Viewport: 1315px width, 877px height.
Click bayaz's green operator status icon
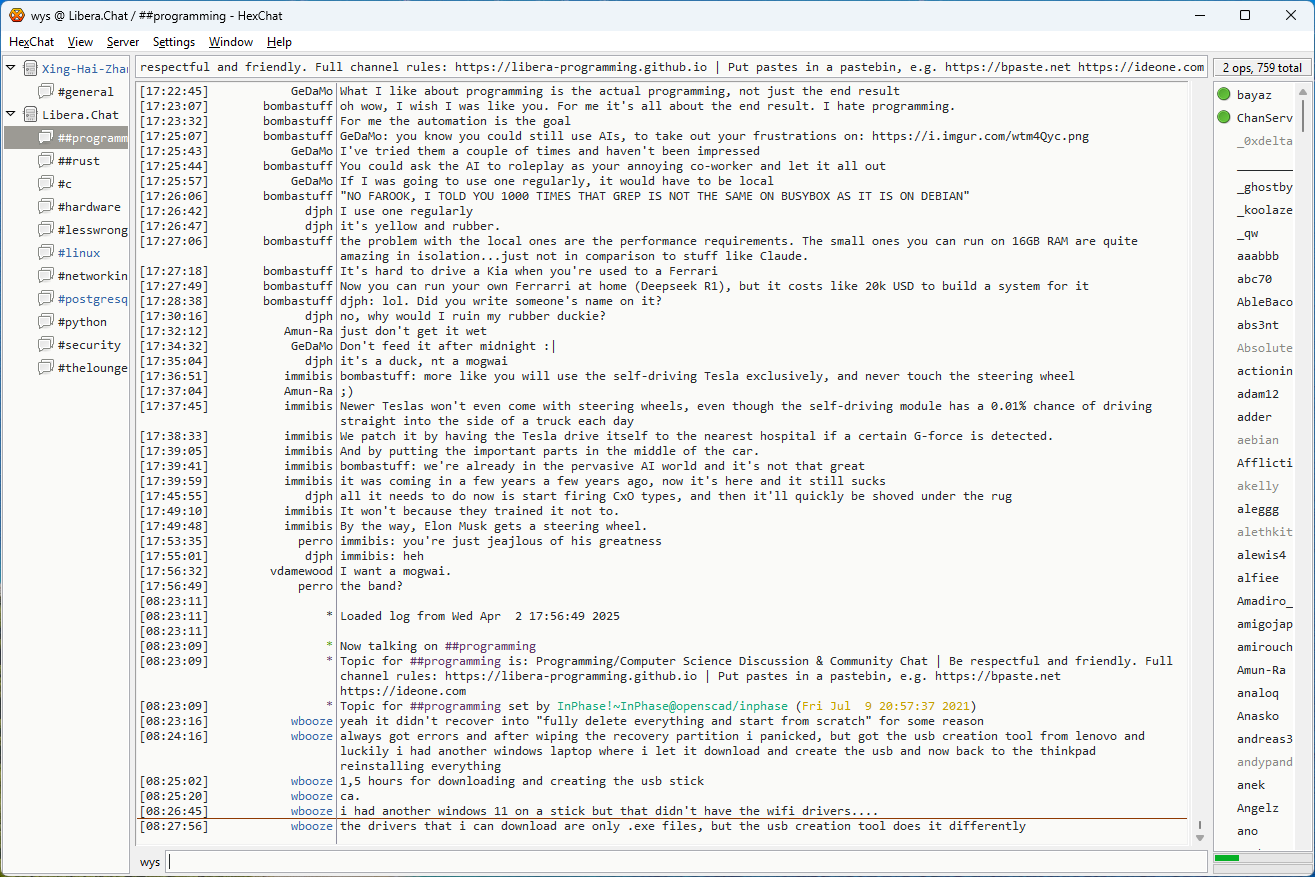coord(1224,95)
